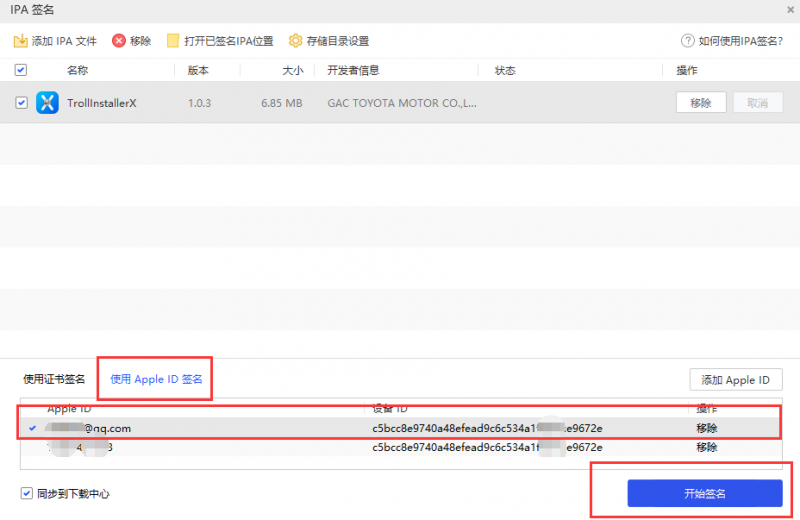The height and width of the screenshot is (520, 800).
Task: Close the IPA signing window
Action: [790, 10]
